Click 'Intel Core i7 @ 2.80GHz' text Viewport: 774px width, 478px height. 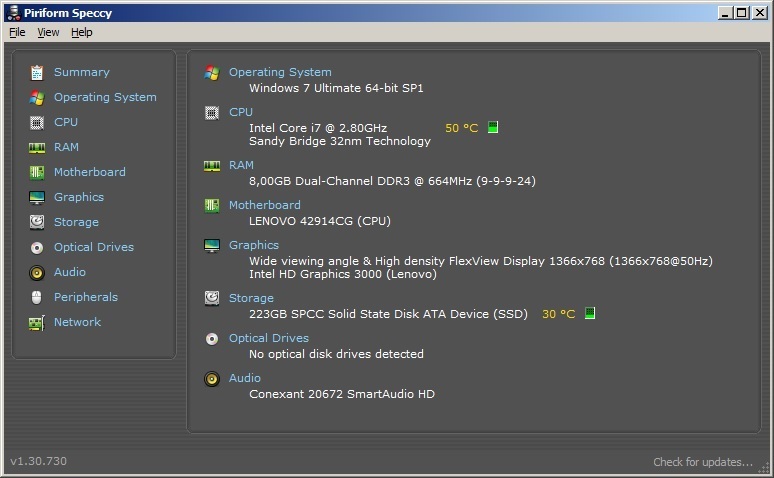point(318,128)
